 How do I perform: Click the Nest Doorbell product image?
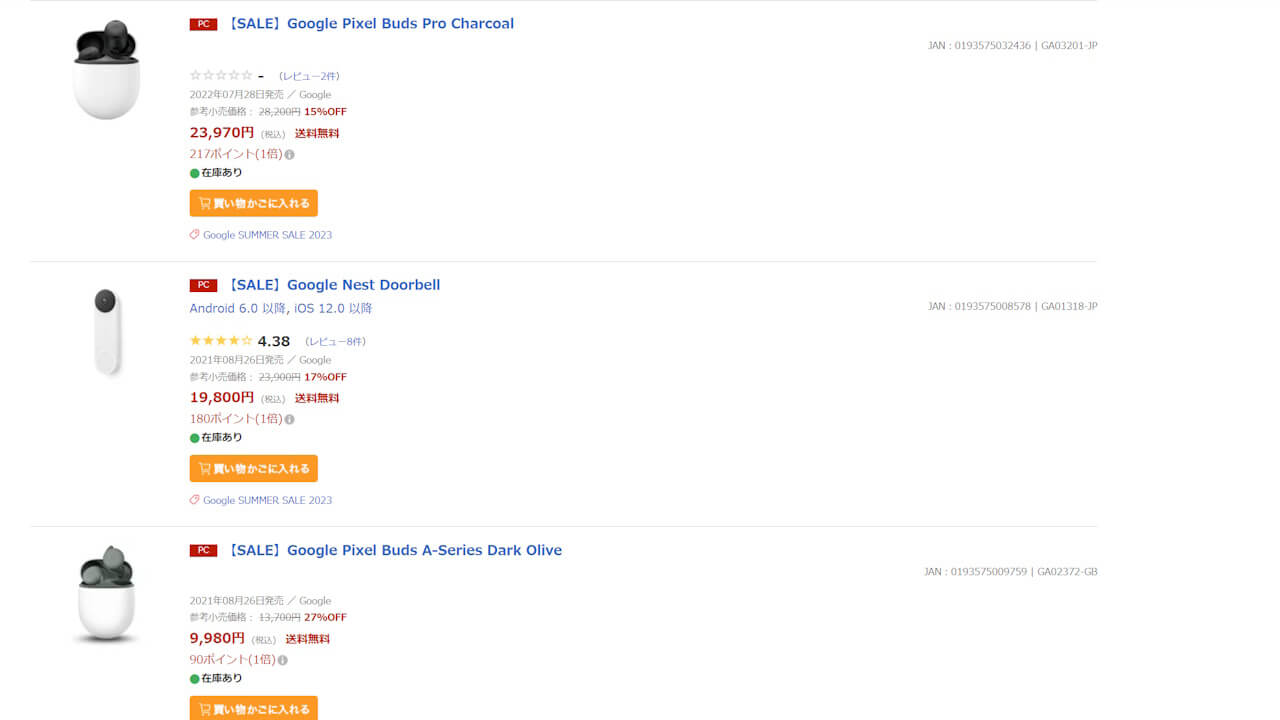pyautogui.click(x=106, y=332)
